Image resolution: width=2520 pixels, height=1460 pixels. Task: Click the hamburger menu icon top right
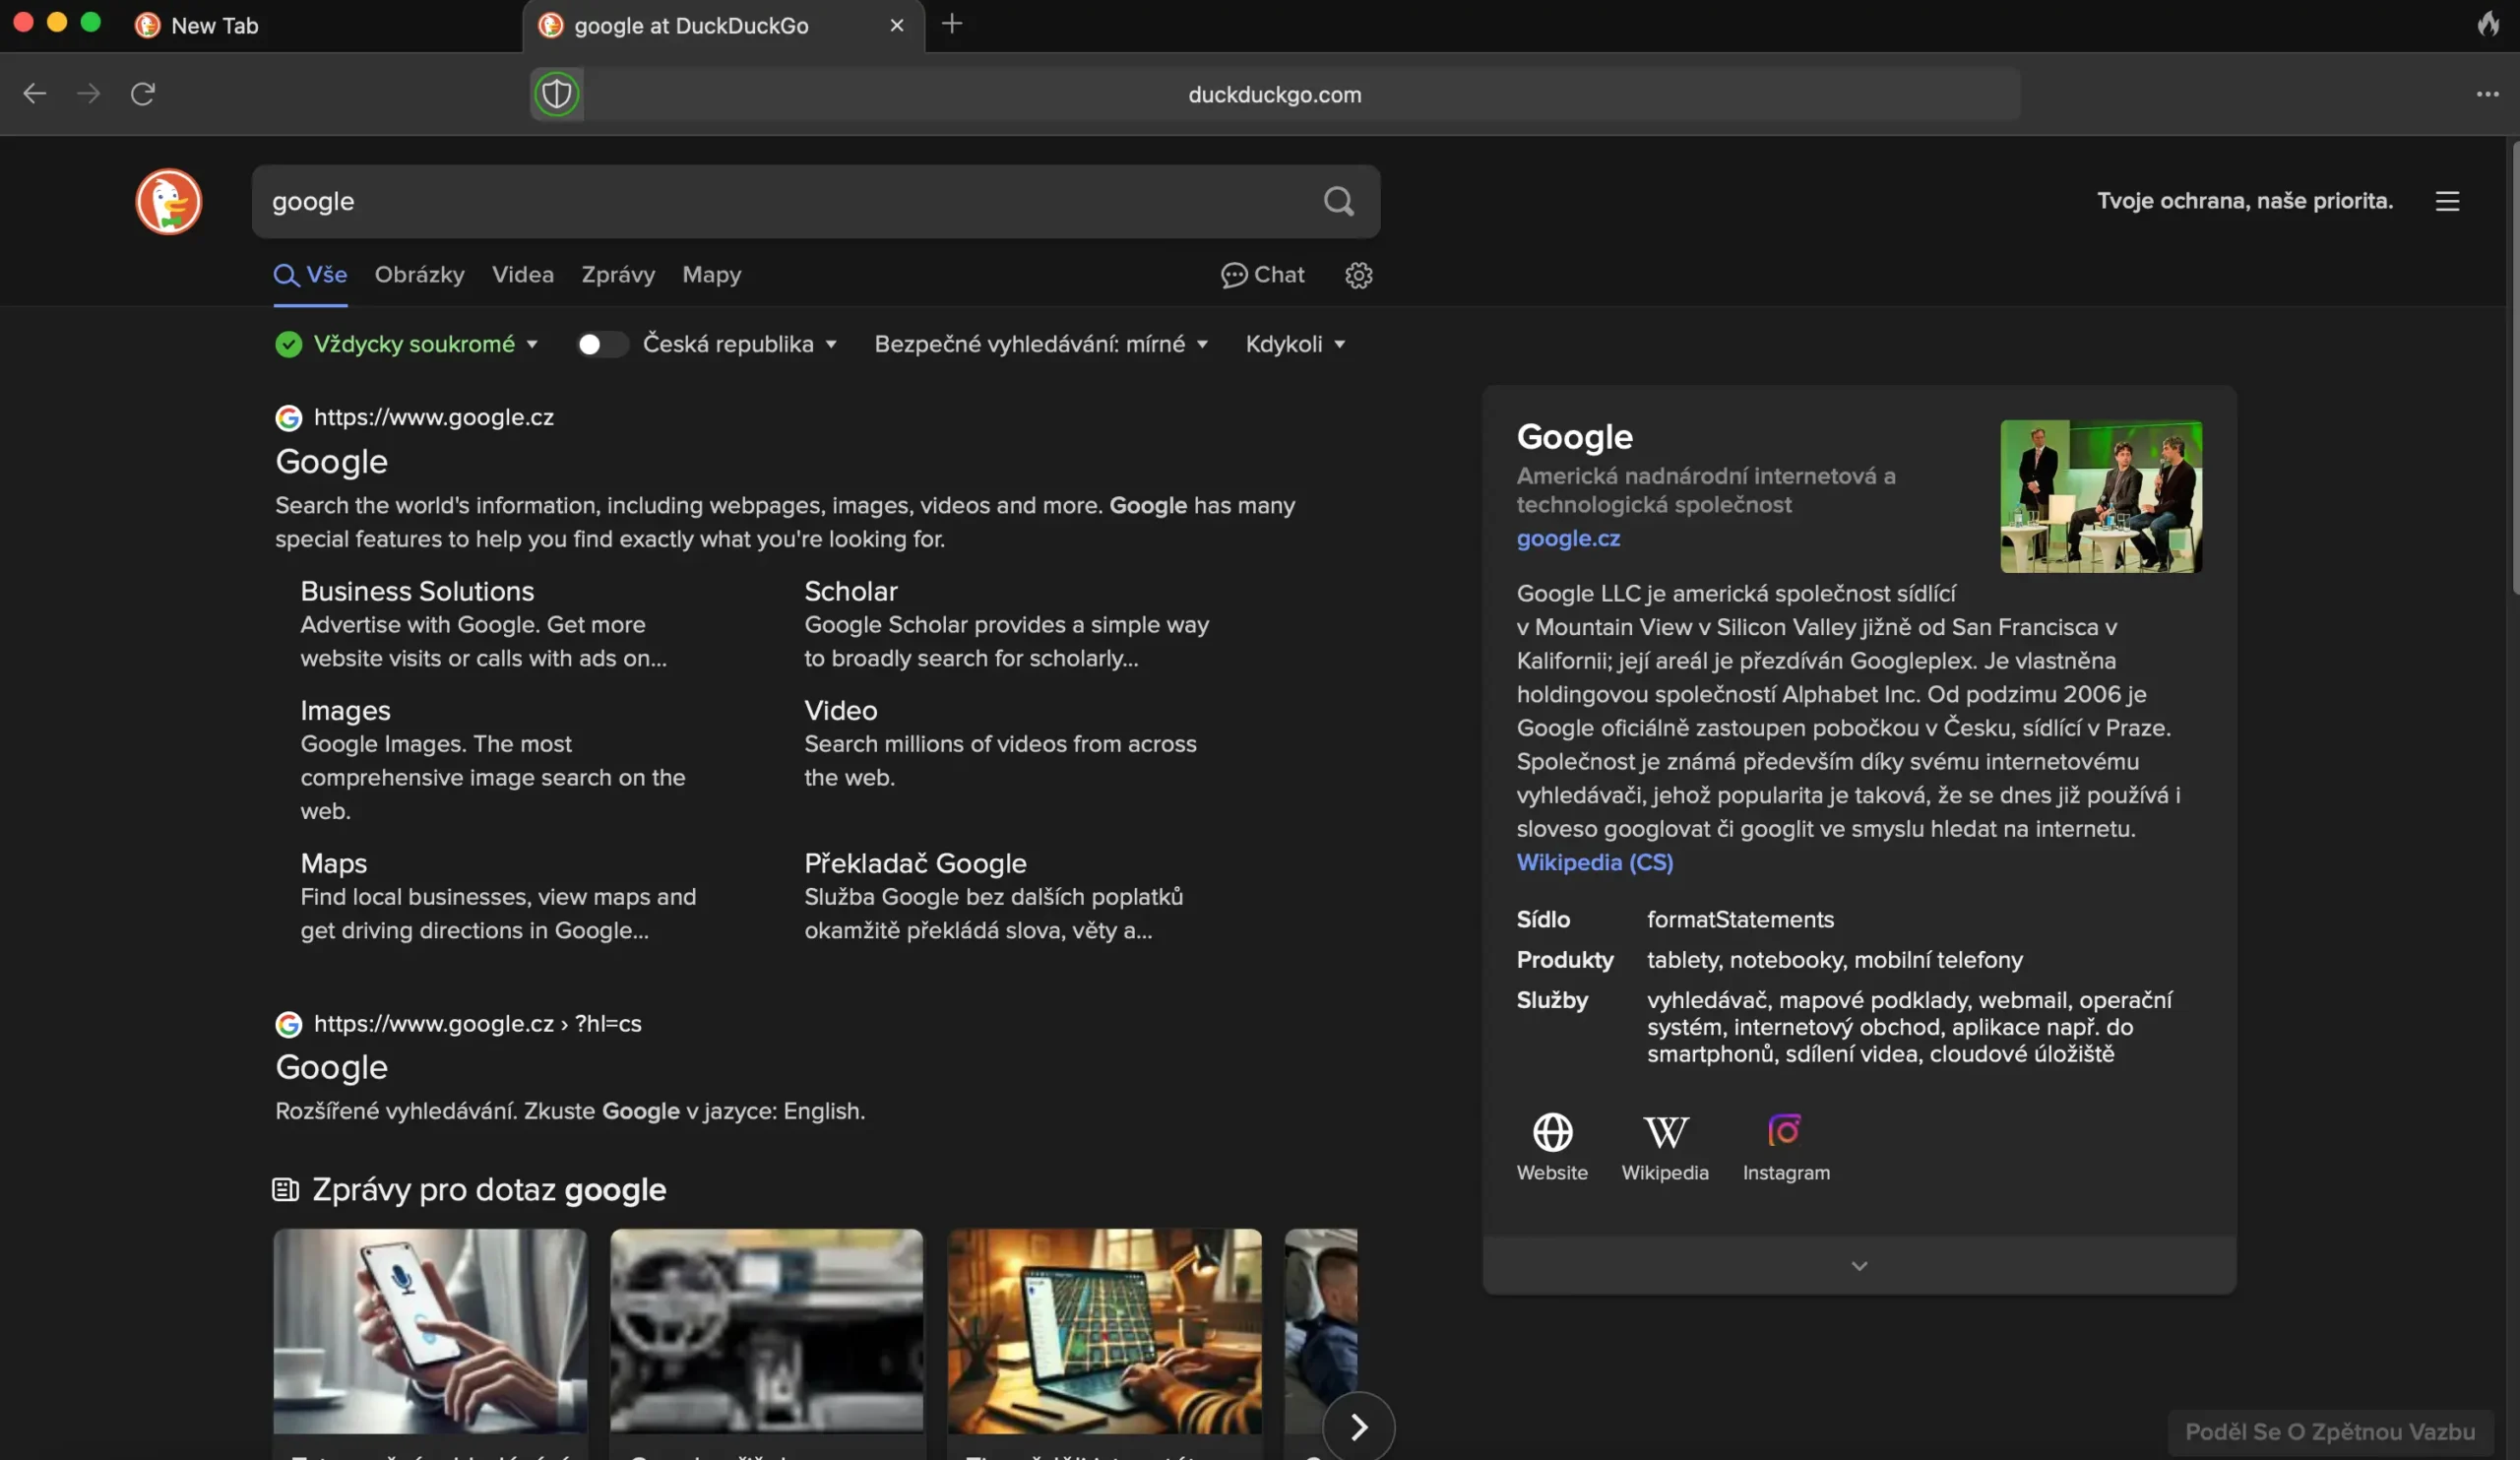pos(2449,200)
